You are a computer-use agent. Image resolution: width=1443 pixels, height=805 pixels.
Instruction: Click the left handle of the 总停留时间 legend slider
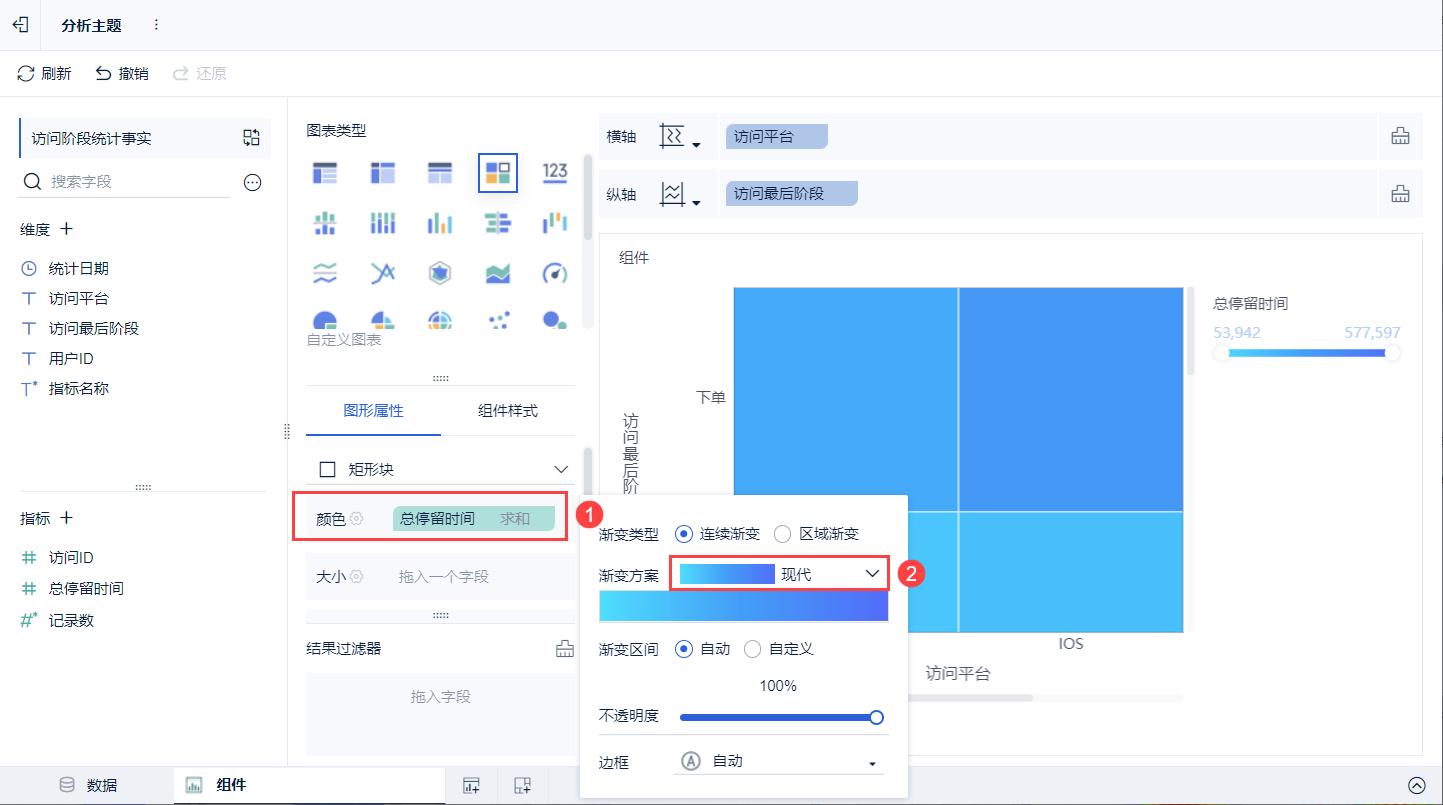(x=1221, y=353)
